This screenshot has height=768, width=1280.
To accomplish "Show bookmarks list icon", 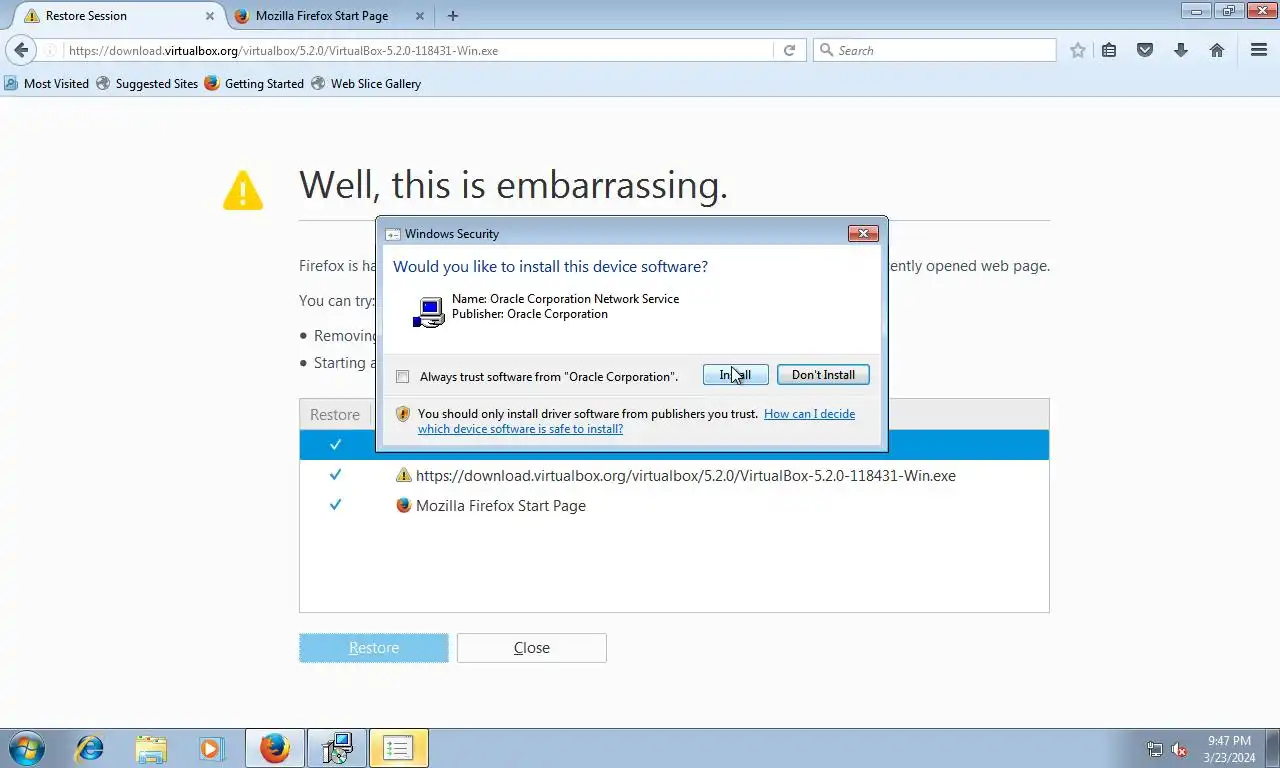I will click(x=1109, y=50).
